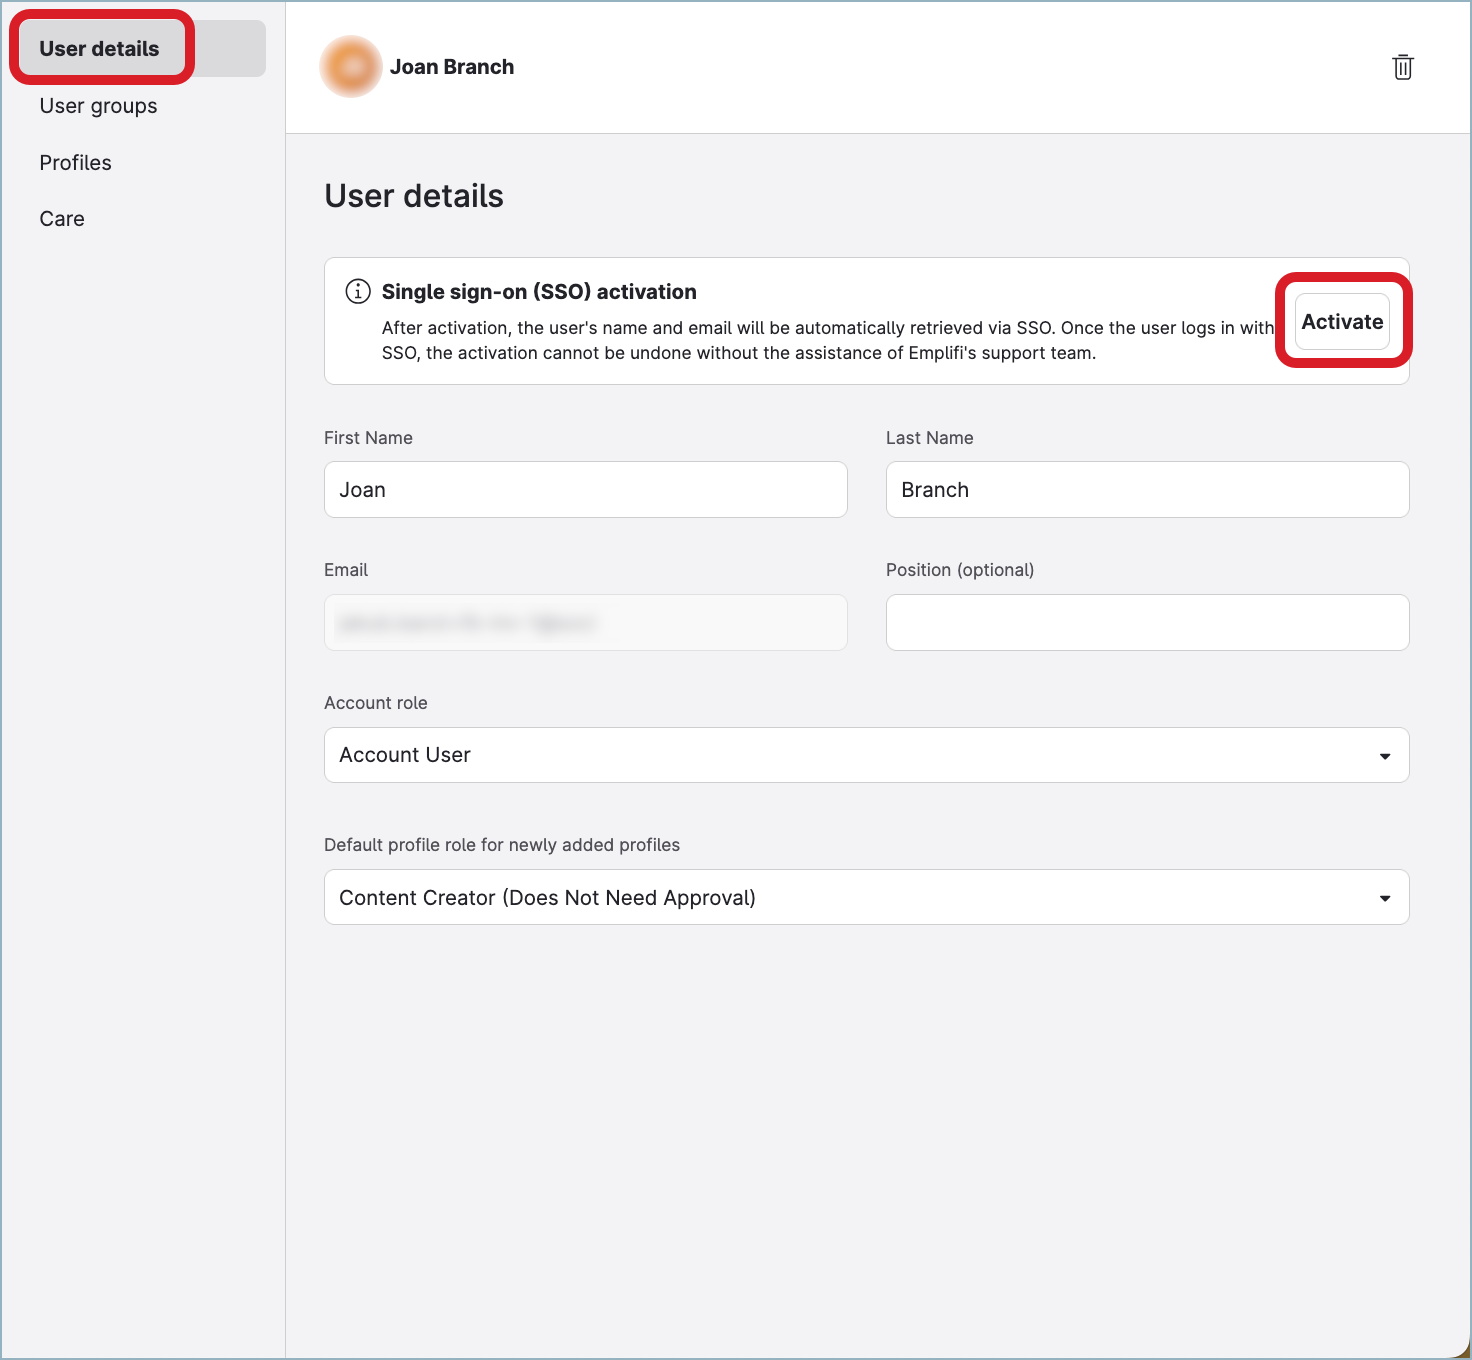This screenshot has height=1360, width=1472.
Task: Click the Single sign-on (SSO) activation title
Action: pos(539,292)
